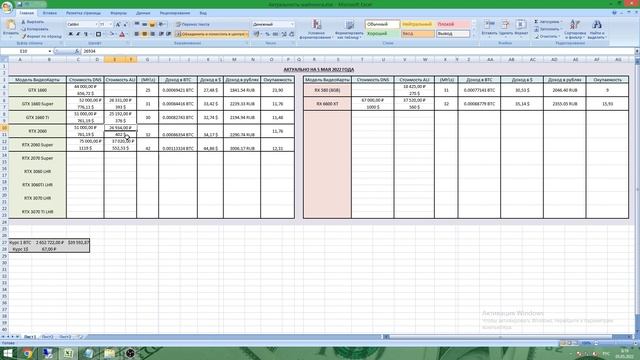This screenshot has height=360, width=640.
Task: Click the Office button logo
Action: point(7,7)
